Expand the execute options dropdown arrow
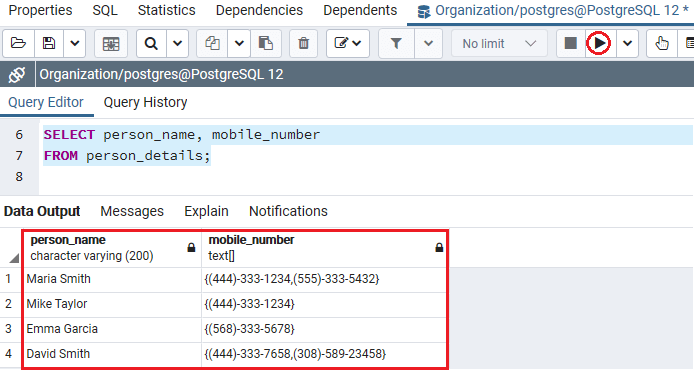The height and width of the screenshot is (373, 694). coord(628,43)
